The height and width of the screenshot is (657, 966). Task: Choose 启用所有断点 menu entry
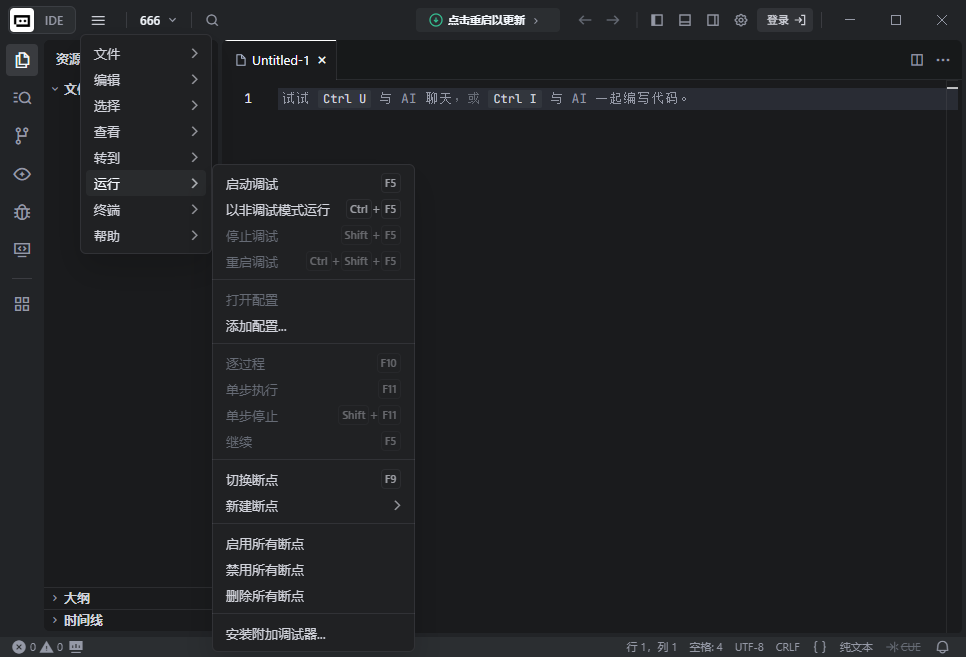(313, 544)
